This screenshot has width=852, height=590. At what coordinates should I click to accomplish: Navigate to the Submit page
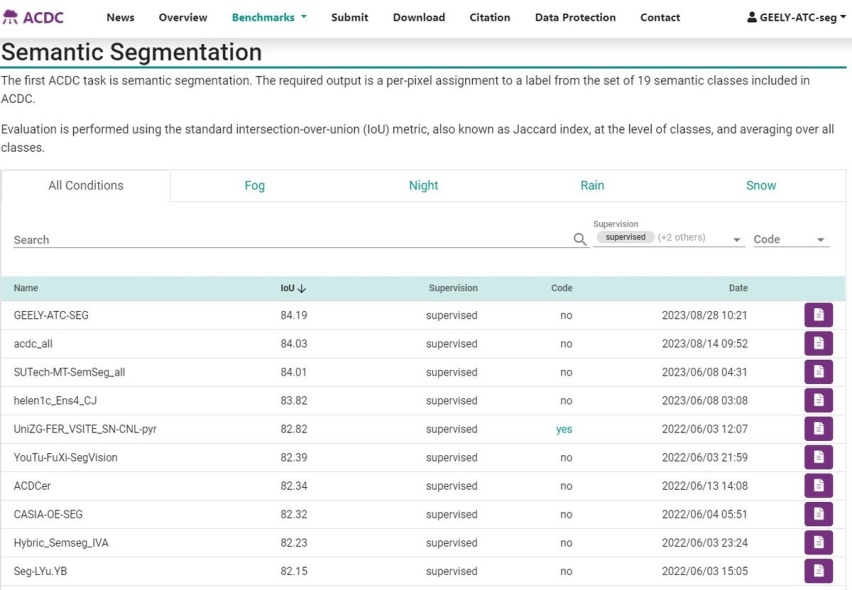click(349, 17)
